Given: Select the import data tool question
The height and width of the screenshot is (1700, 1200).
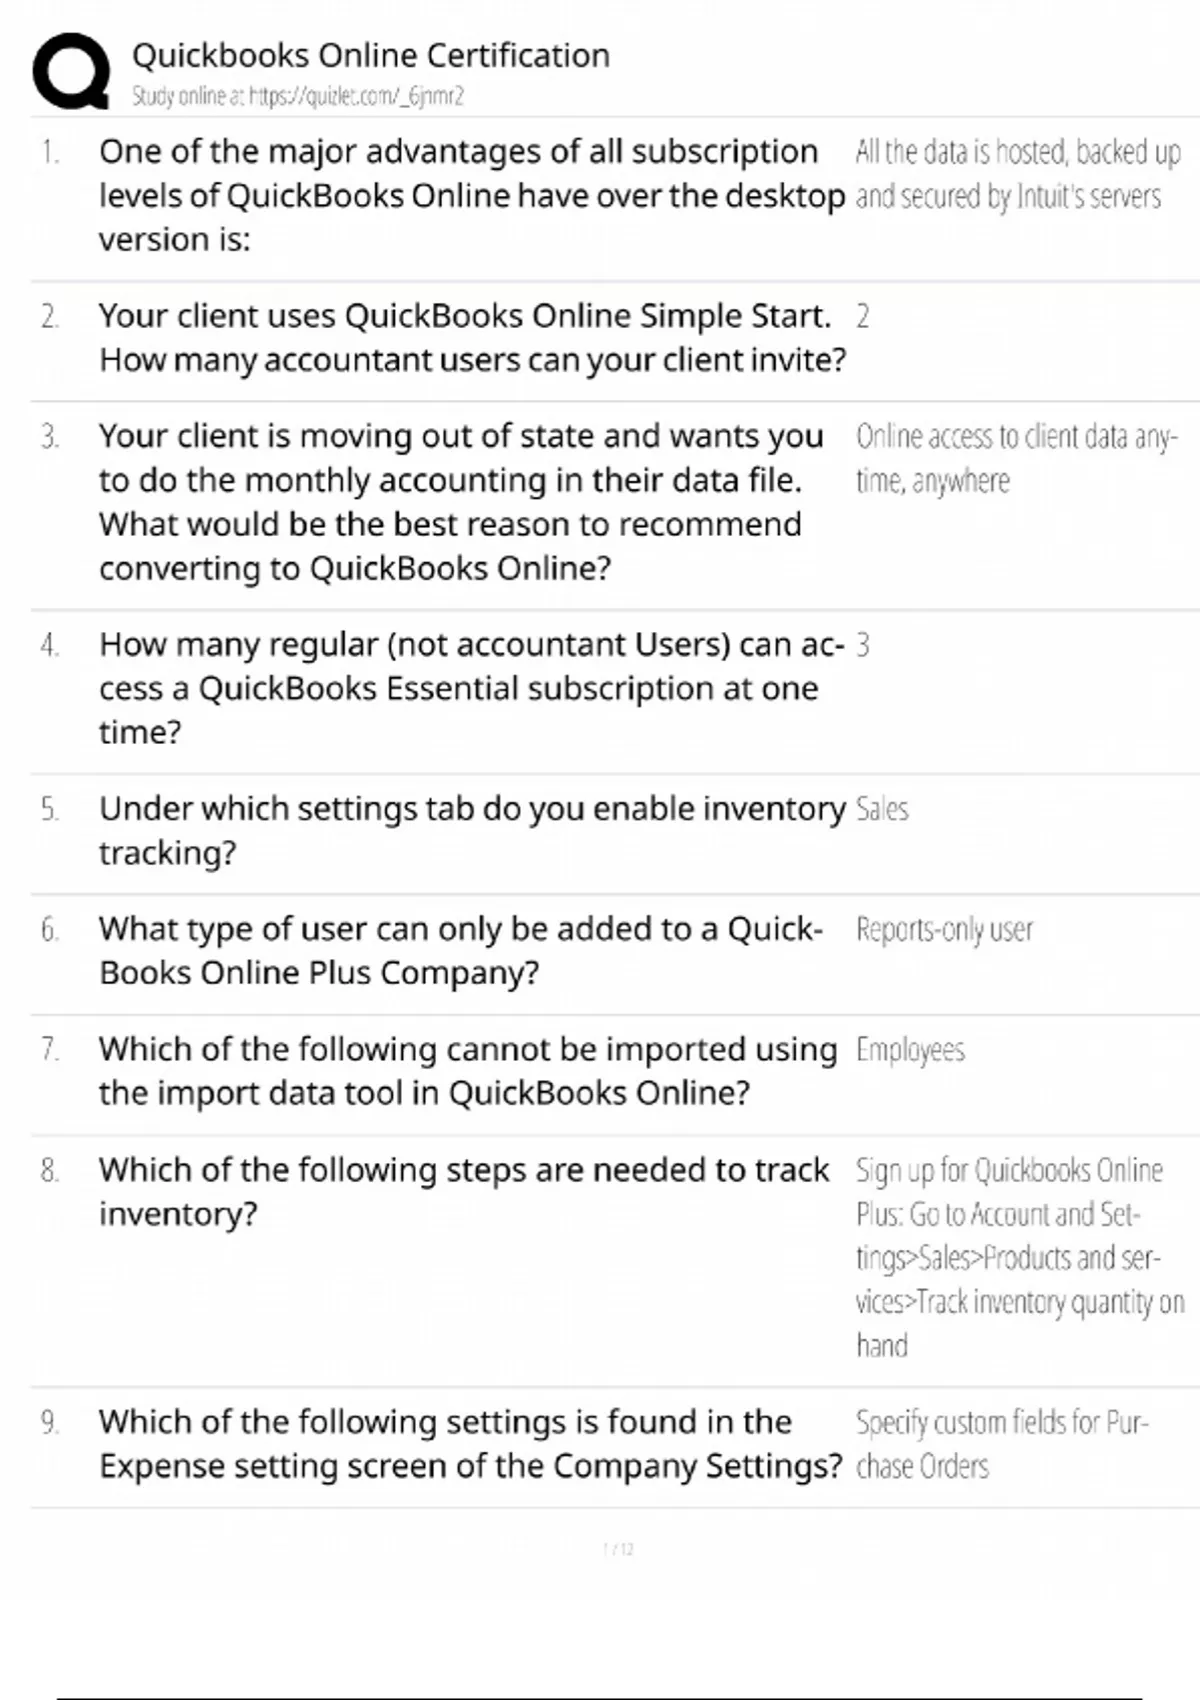Looking at the screenshot, I should pyautogui.click(x=467, y=1070).
